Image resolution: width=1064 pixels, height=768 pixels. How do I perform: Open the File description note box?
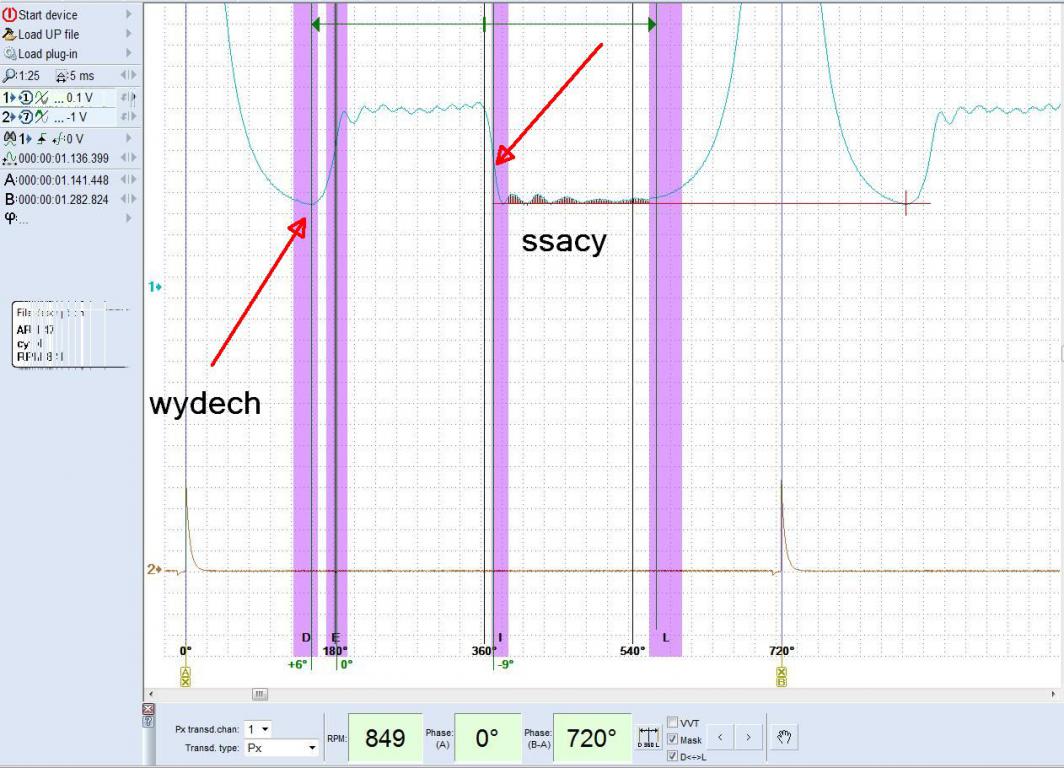click(71, 334)
